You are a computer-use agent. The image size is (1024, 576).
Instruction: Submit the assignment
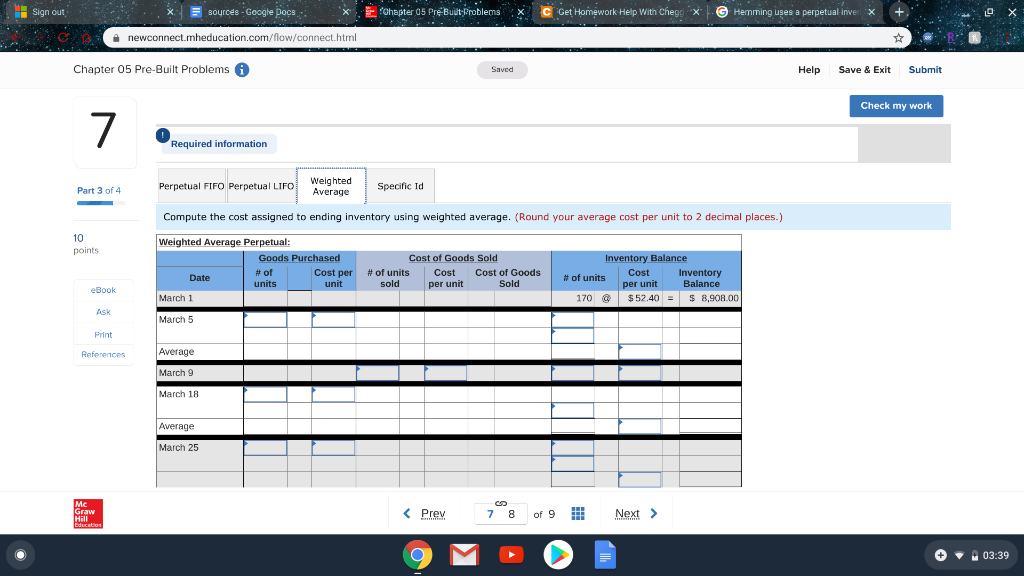click(924, 70)
